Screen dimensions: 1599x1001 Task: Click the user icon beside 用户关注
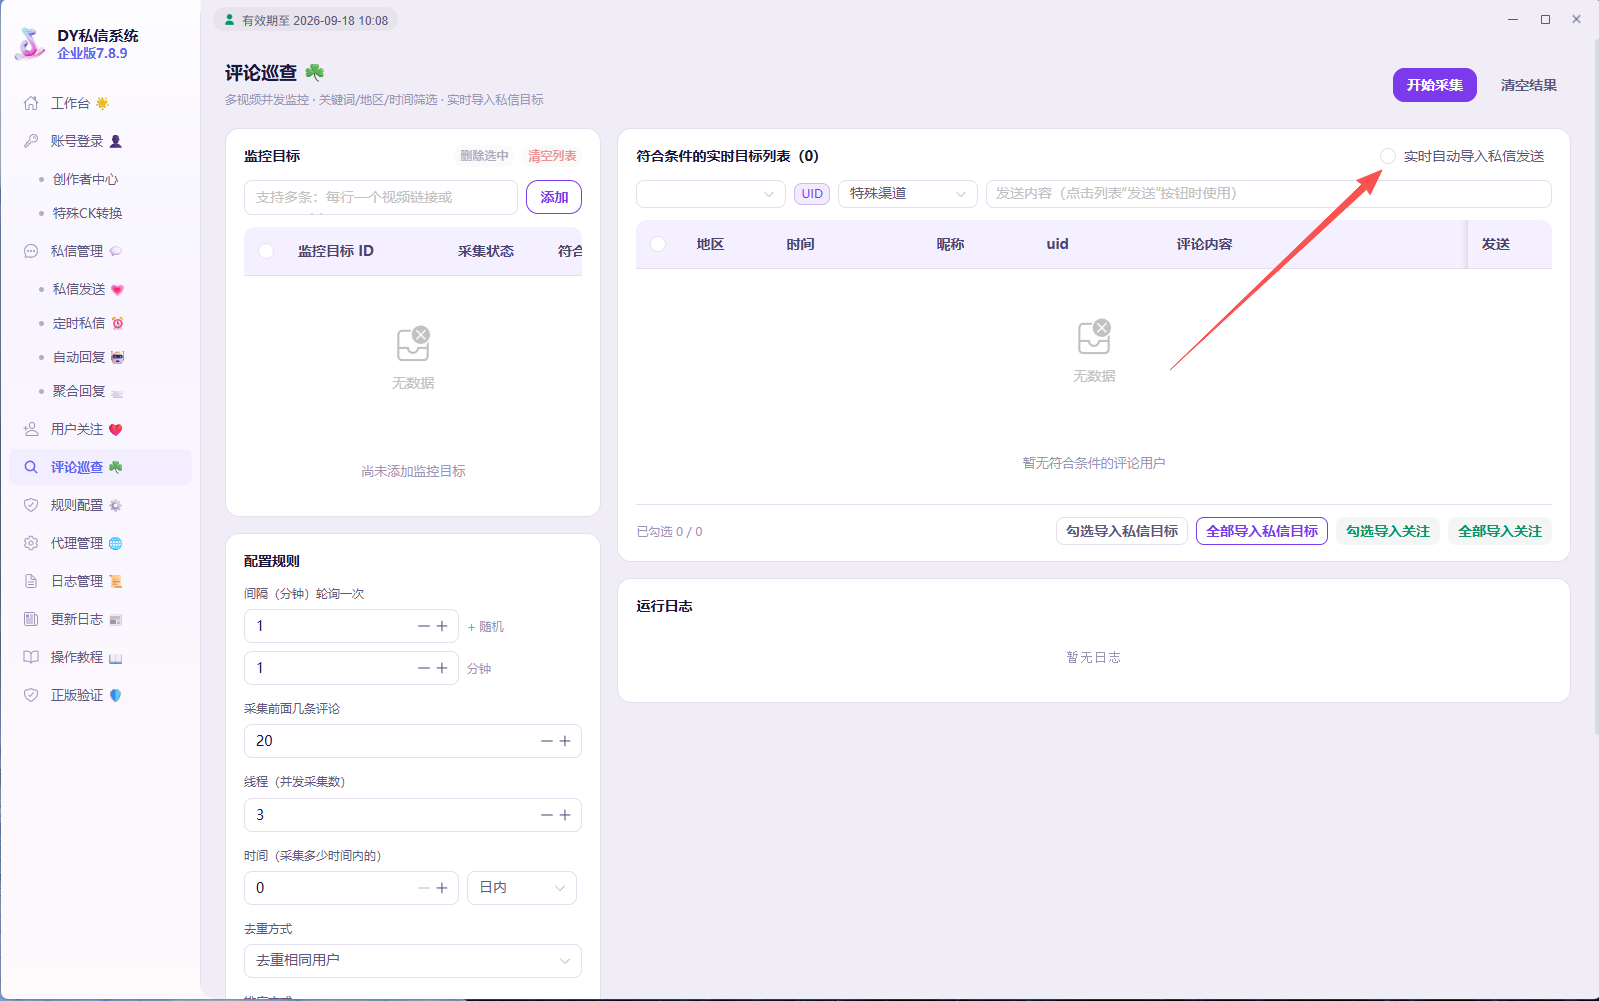click(31, 429)
